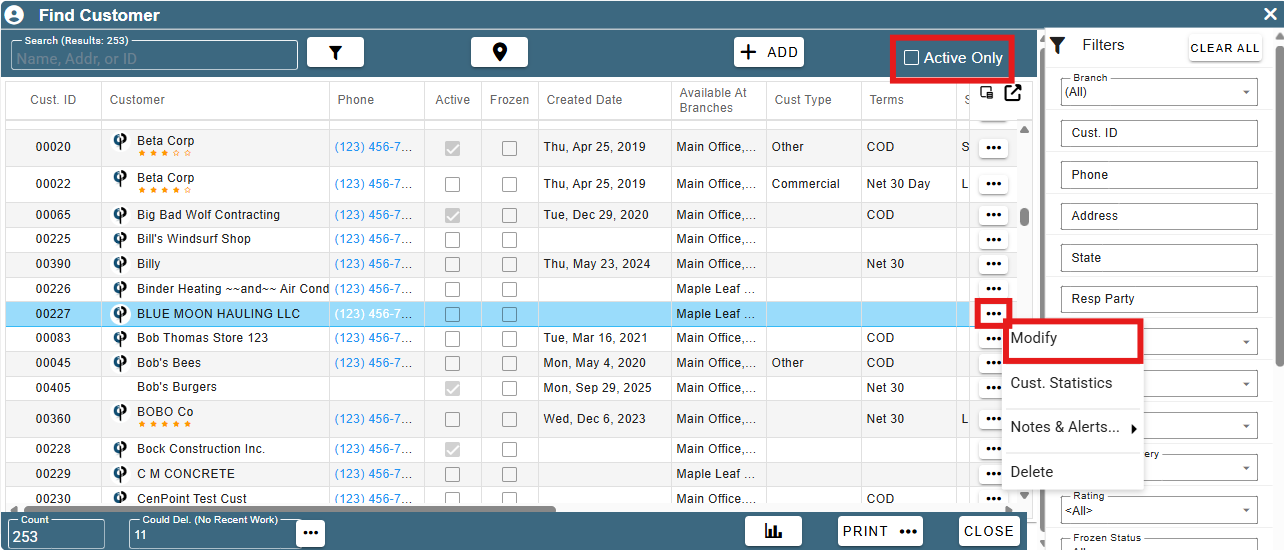Open the three-dot menu for row 00022
Viewport: 1284px width, 550px height.
(x=993, y=184)
